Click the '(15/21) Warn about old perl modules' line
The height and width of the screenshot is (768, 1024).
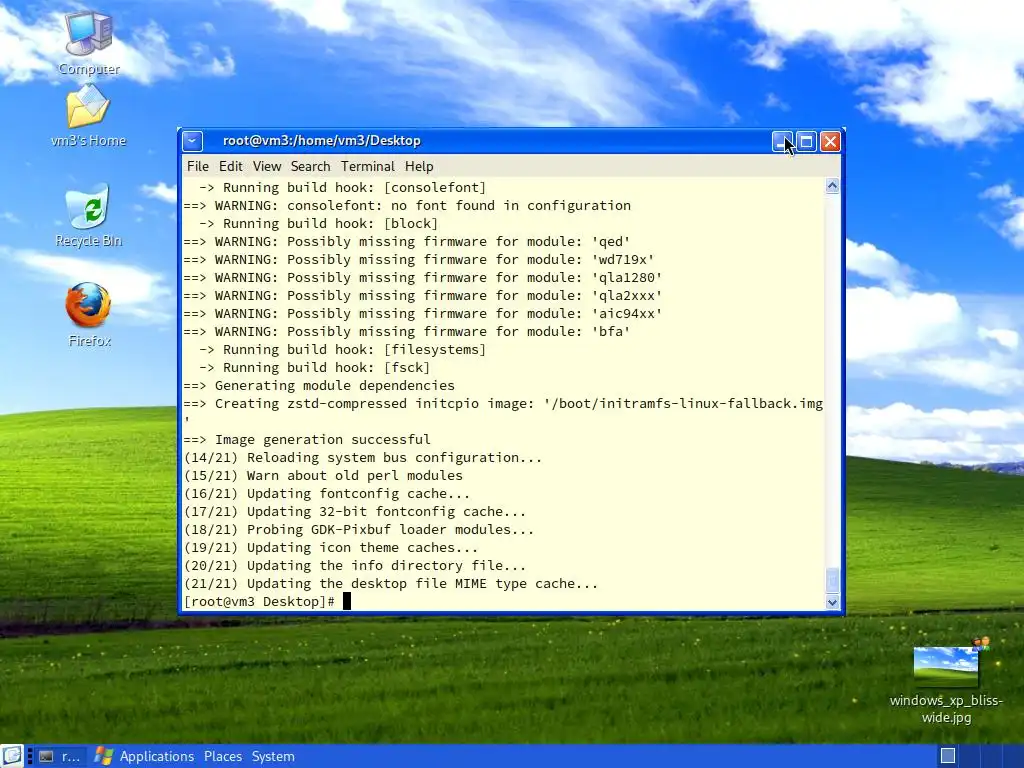pos(323,475)
